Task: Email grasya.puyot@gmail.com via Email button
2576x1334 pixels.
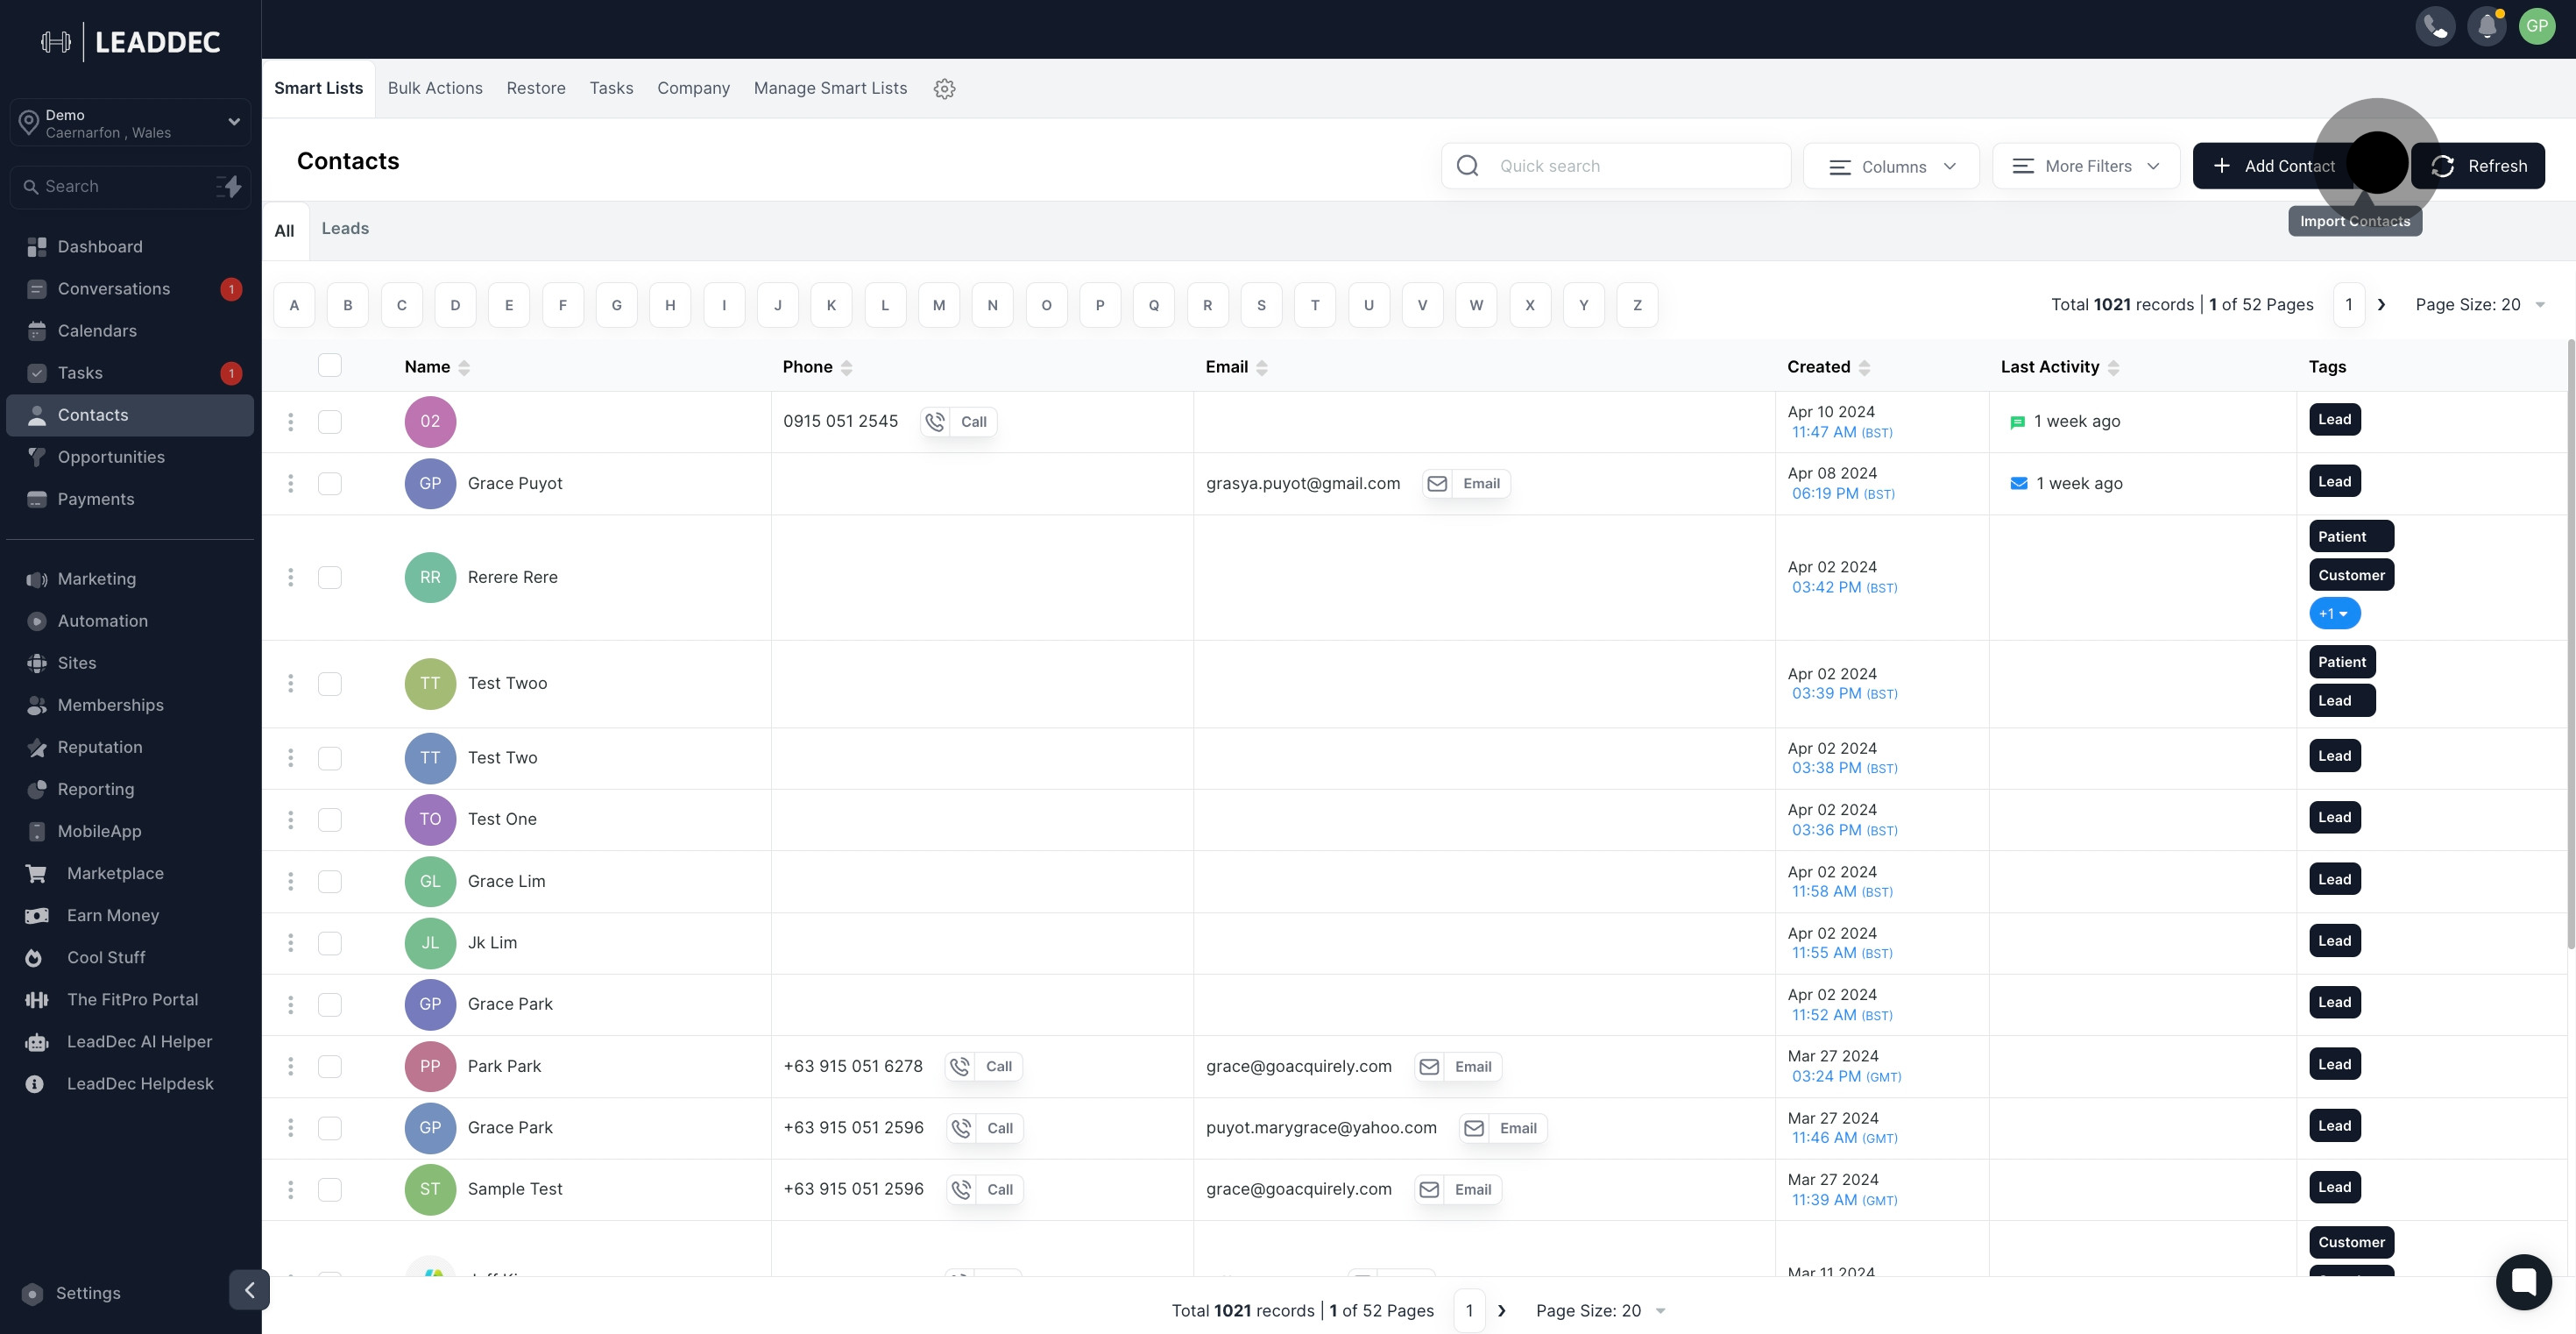Action: coord(1466,483)
